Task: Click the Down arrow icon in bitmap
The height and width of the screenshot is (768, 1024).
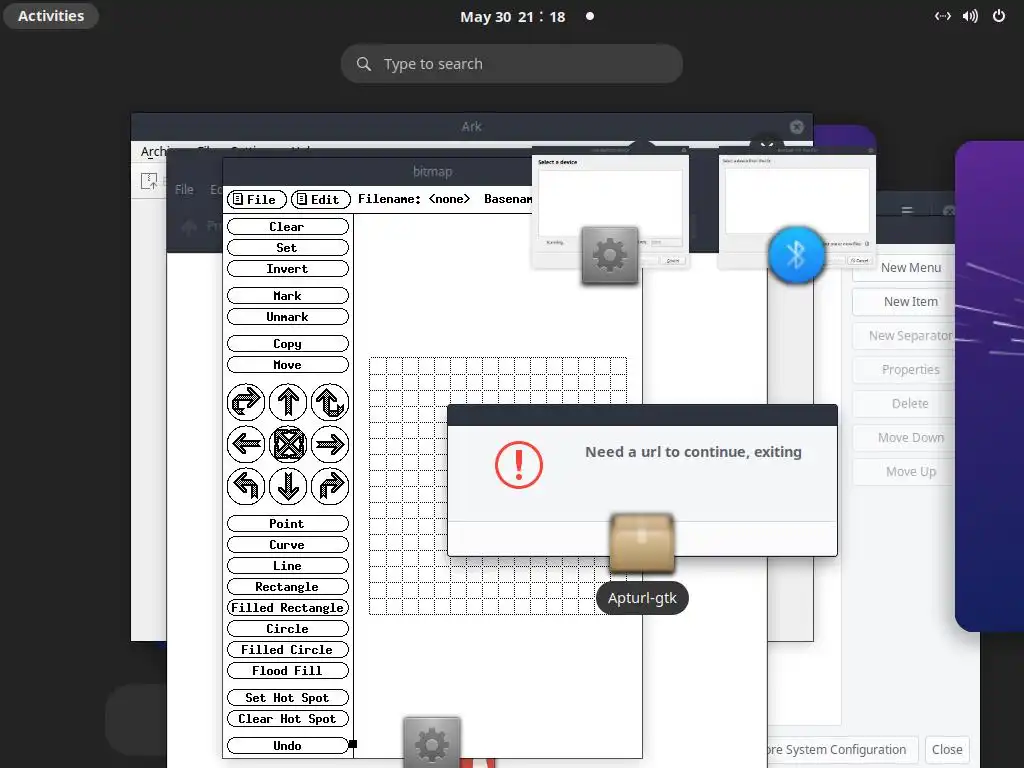Action: 287,486
